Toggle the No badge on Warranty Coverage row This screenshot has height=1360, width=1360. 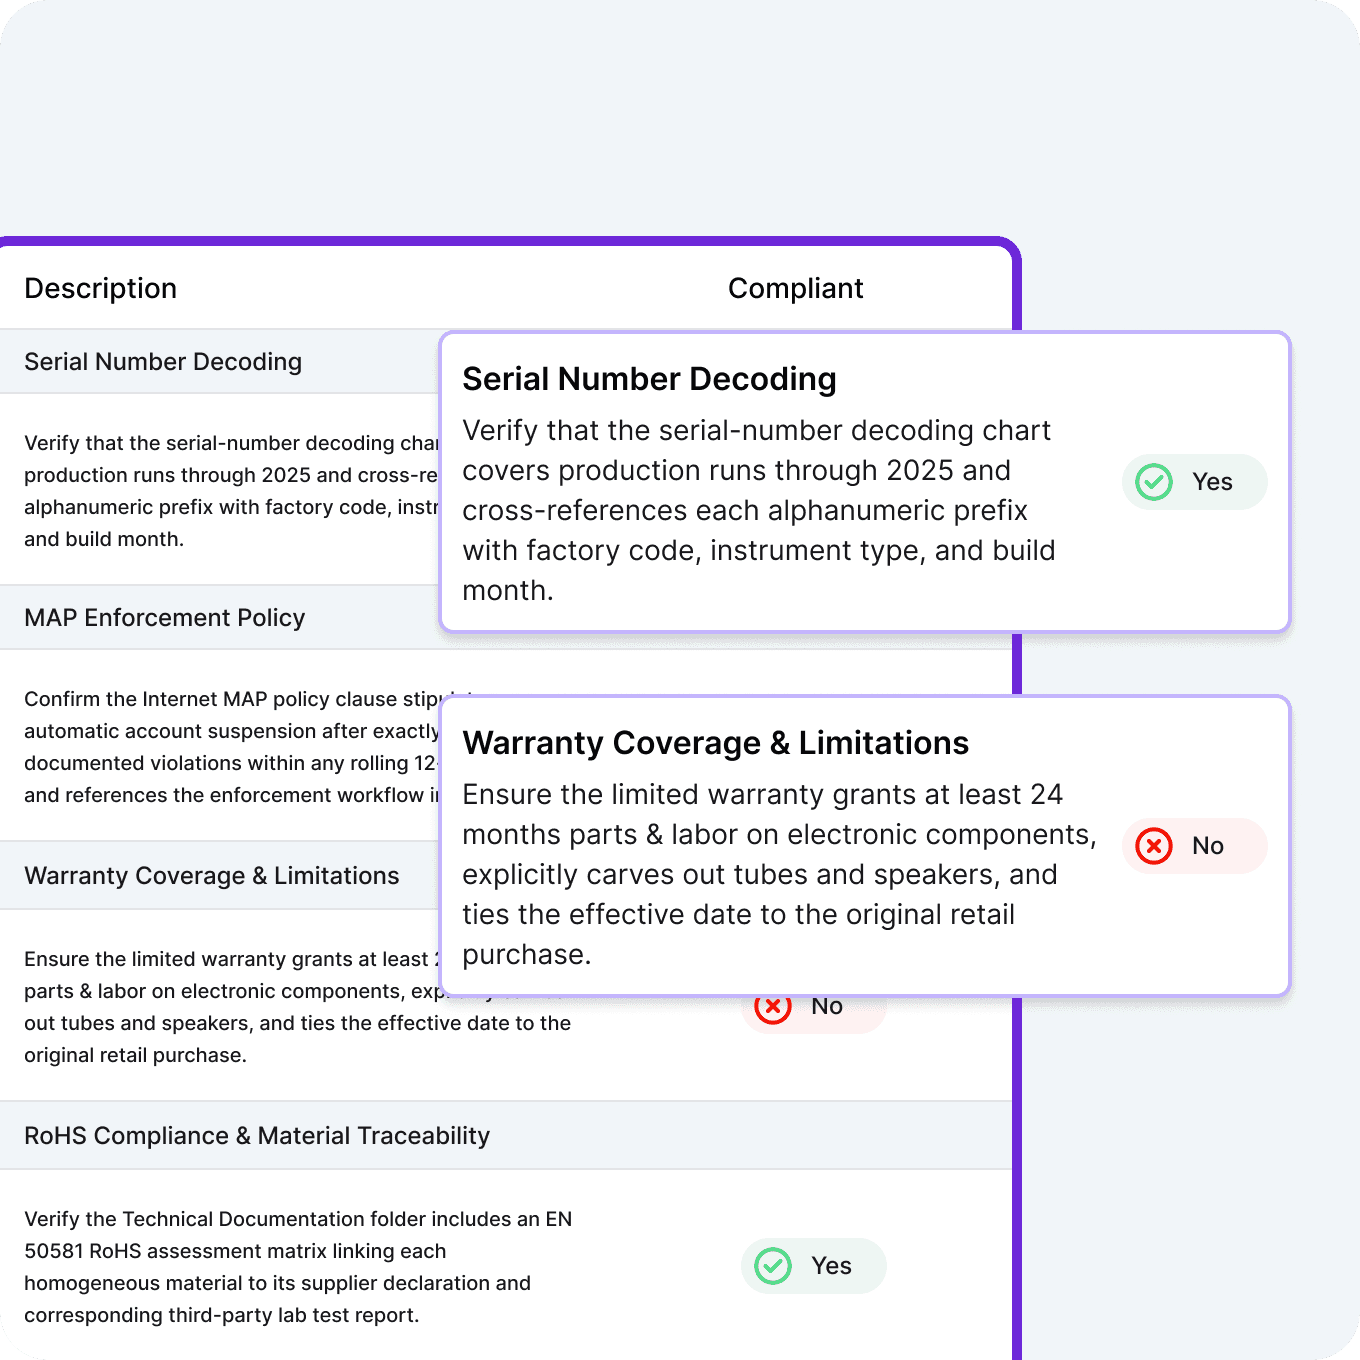pos(1194,846)
